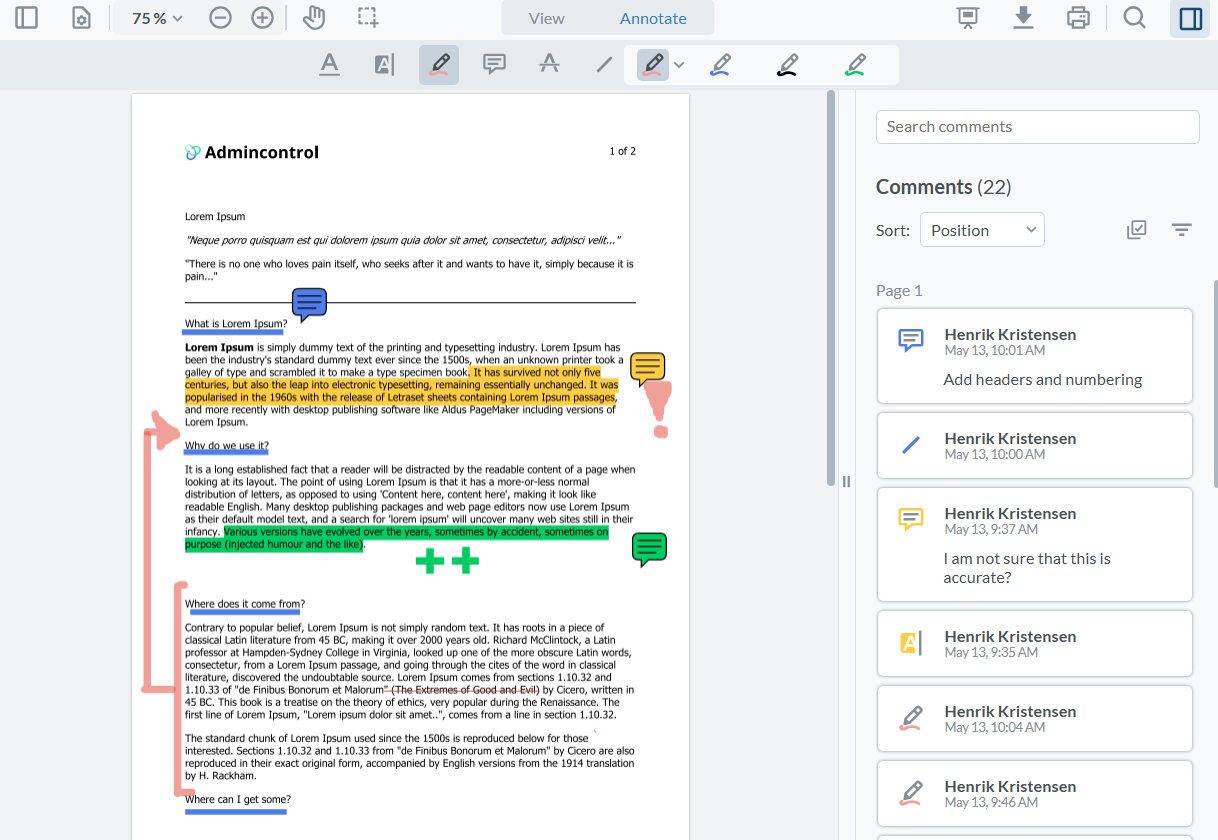The height and width of the screenshot is (840, 1218).
Task: Select the Pan hand tool
Action: (x=314, y=18)
